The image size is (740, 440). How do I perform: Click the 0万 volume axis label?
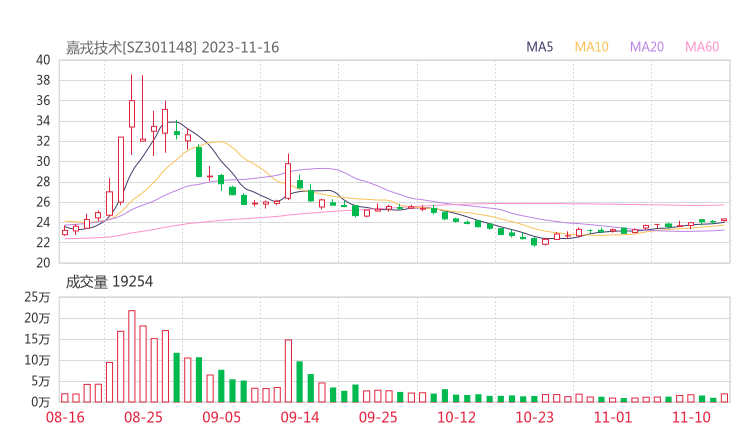(41, 402)
